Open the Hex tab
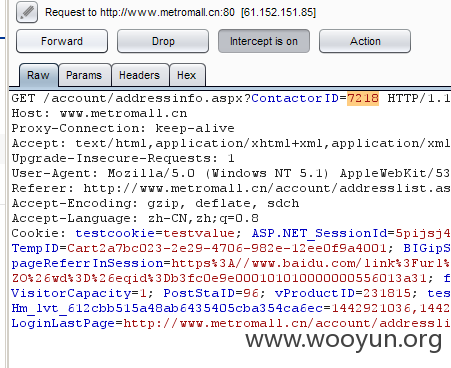This screenshot has width=451, height=368. click(187, 75)
